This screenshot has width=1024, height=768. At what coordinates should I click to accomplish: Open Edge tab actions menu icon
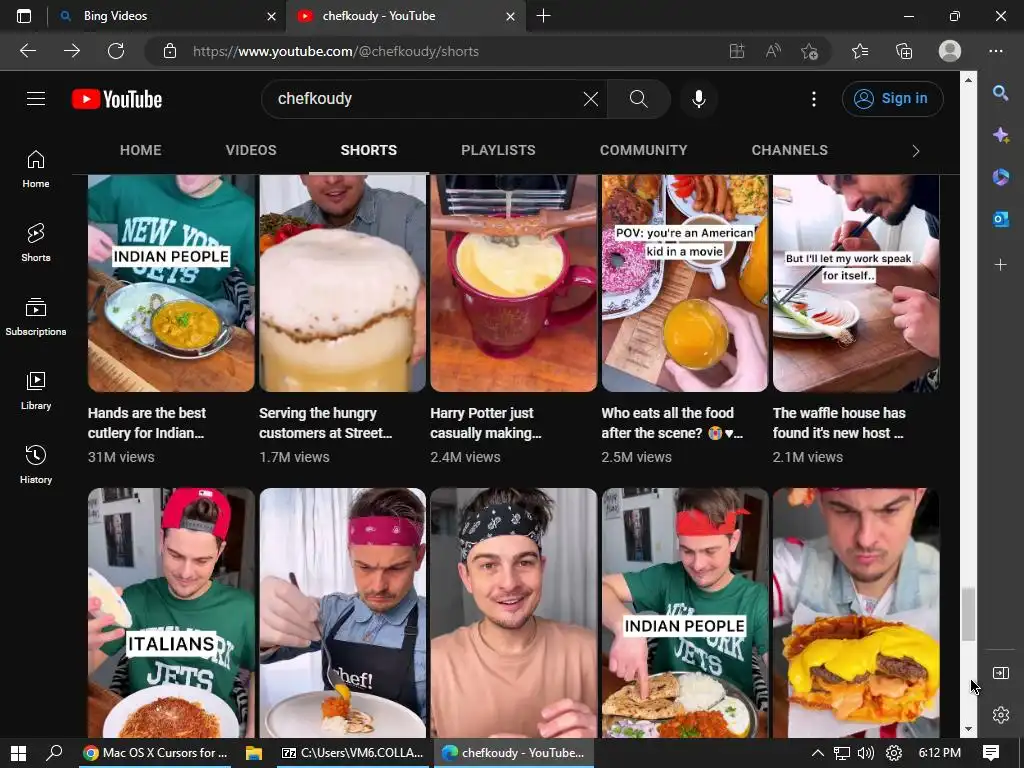point(24,16)
